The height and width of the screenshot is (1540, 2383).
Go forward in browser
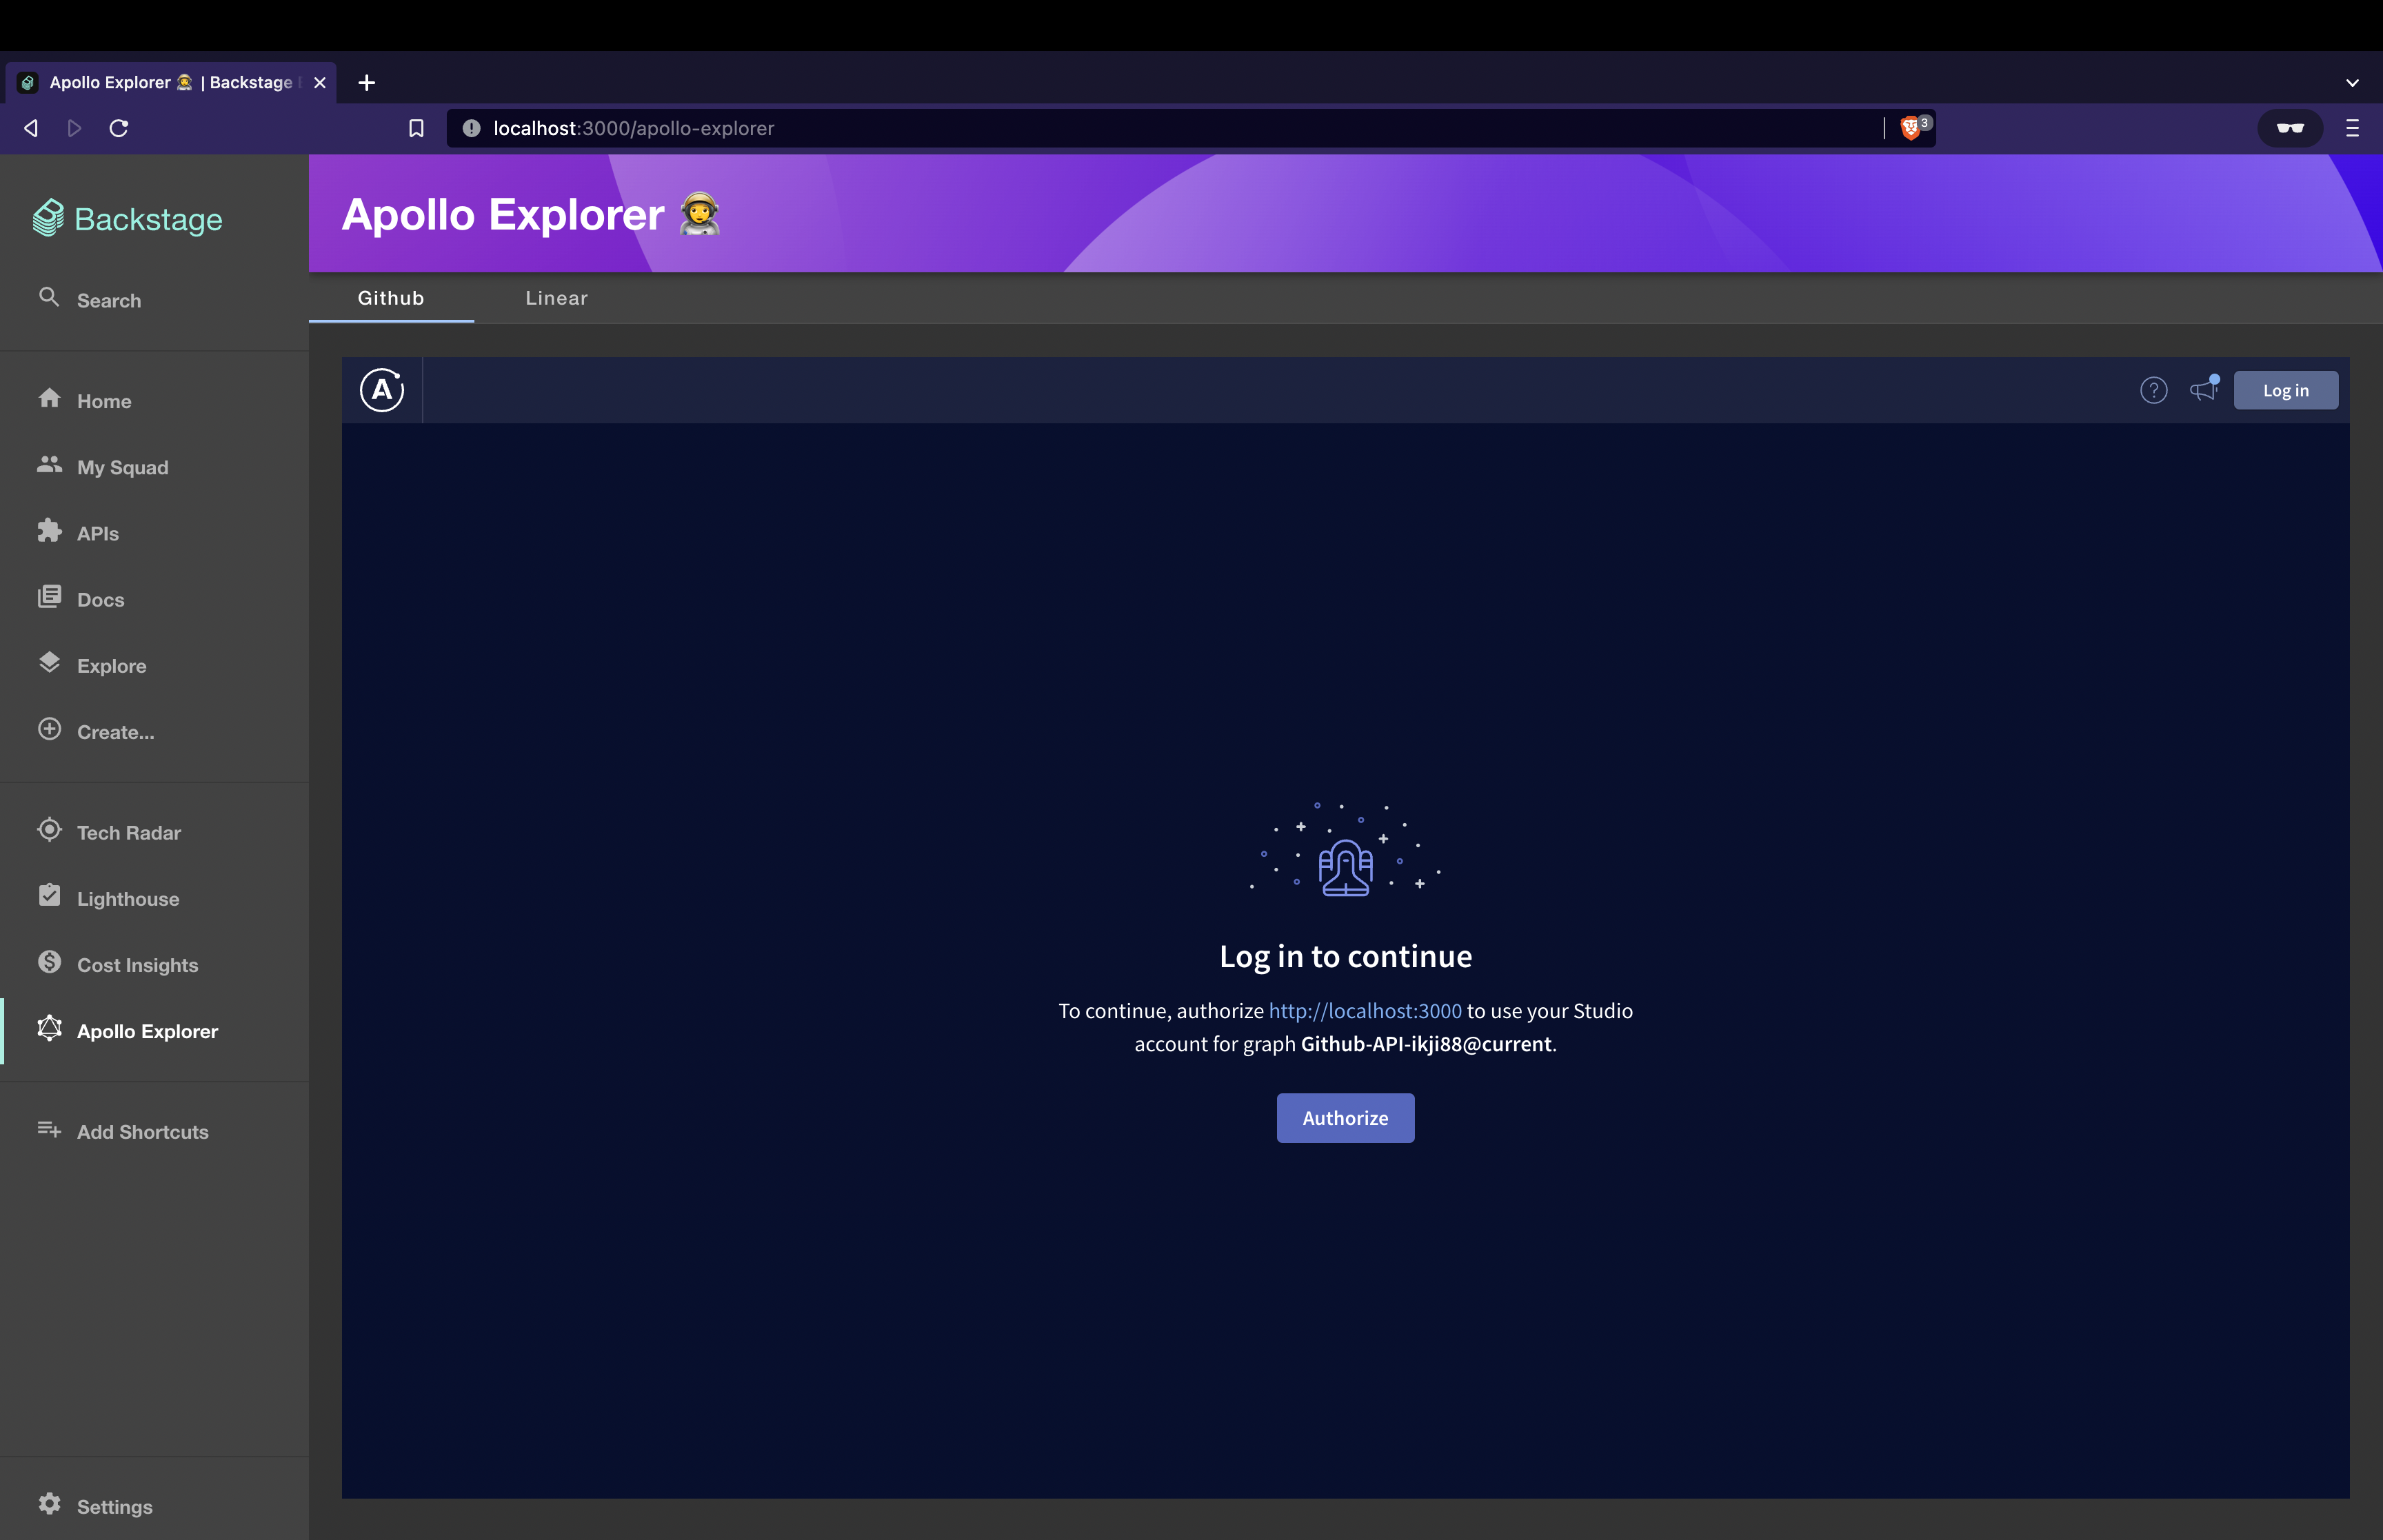click(x=74, y=128)
